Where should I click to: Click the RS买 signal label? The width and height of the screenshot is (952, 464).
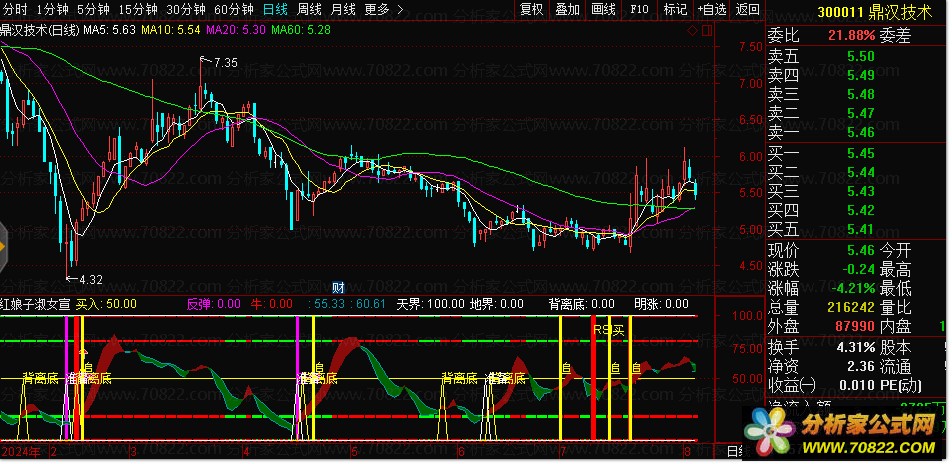608,330
